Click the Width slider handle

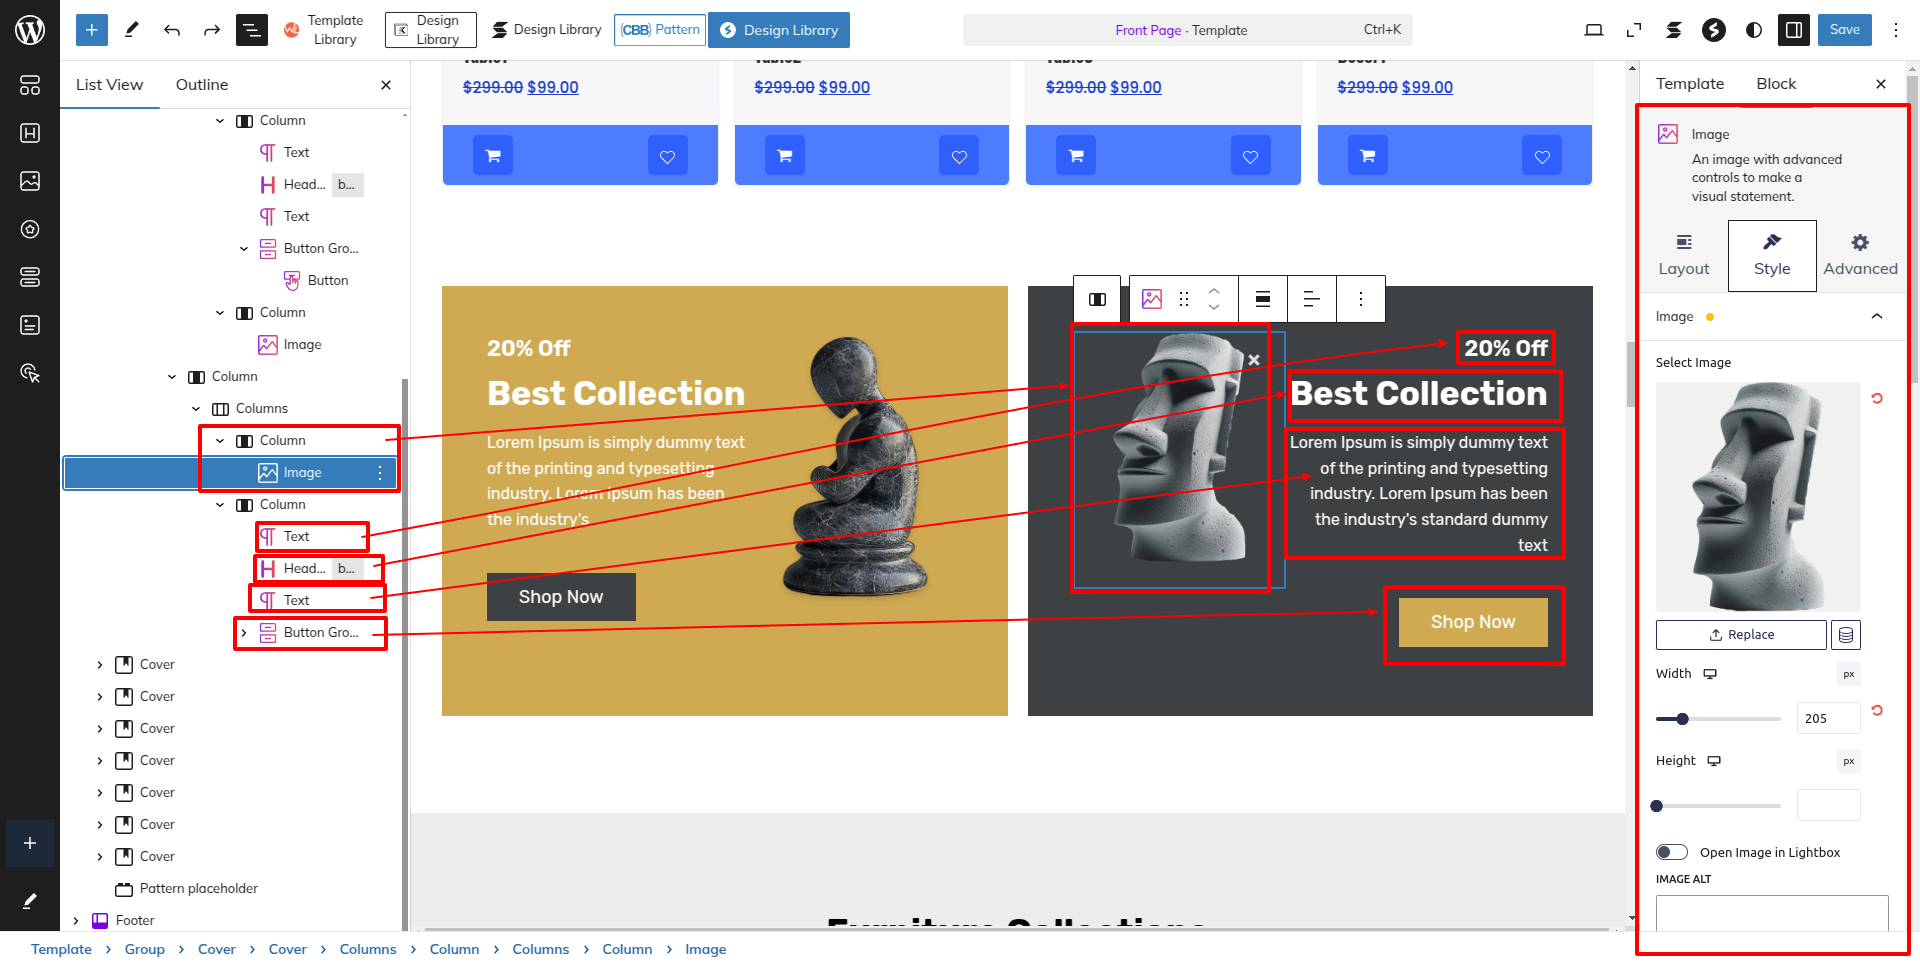point(1682,719)
